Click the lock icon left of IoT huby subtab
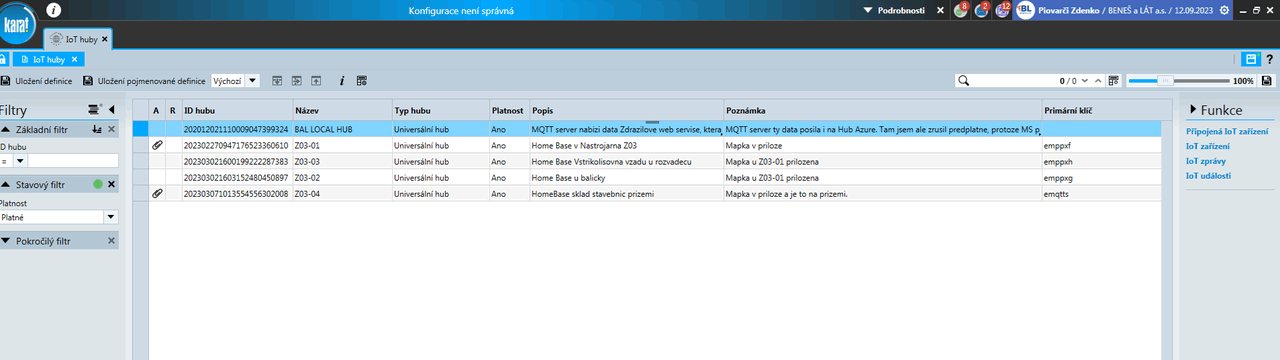 pos(4,59)
